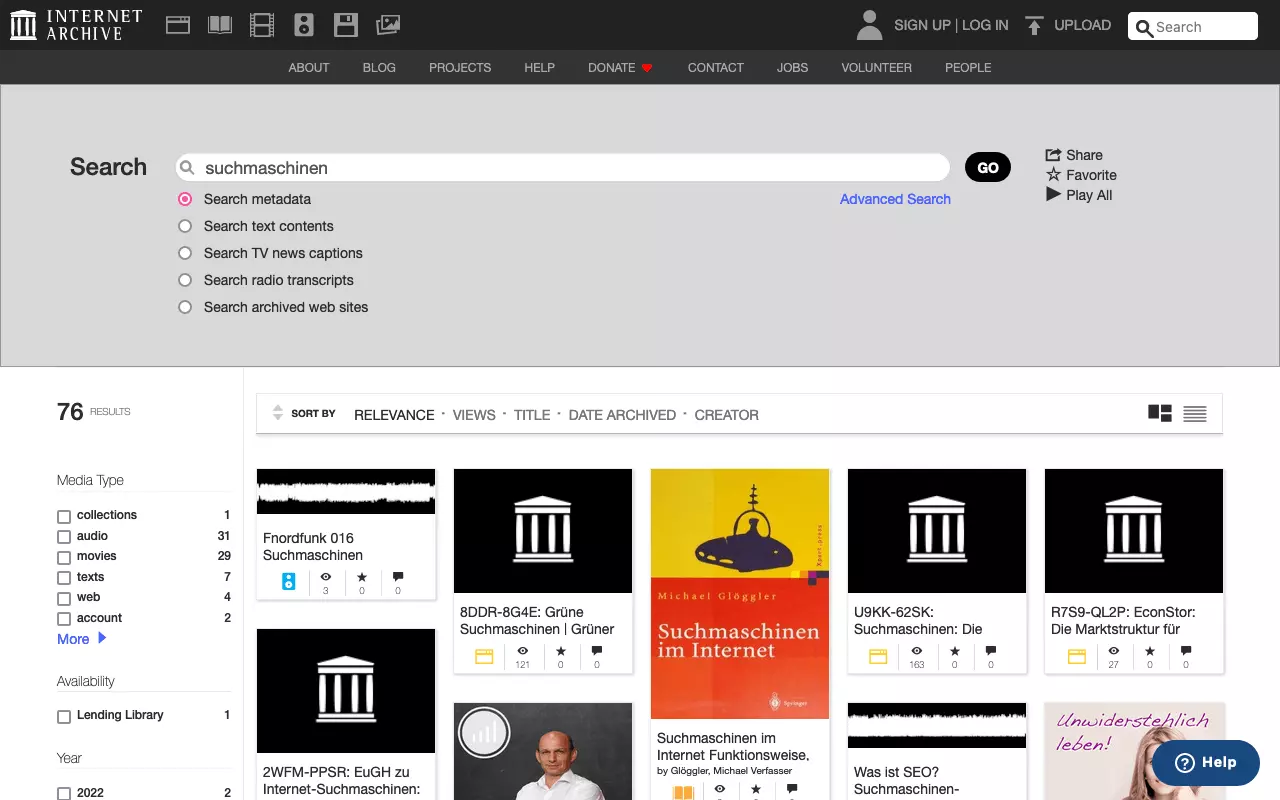Check the Lending Library availability filter
This screenshot has height=800, width=1280.
coord(64,716)
